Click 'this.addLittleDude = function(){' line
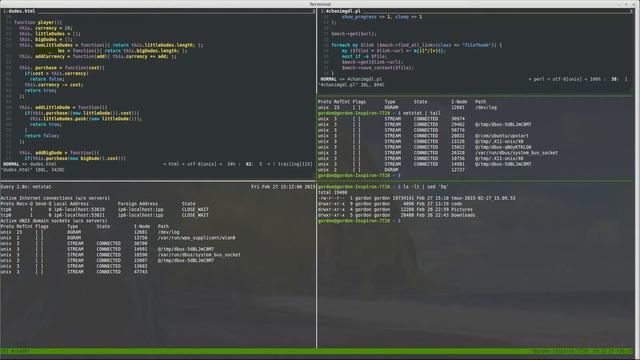The width and height of the screenshot is (640, 360). pos(63,107)
